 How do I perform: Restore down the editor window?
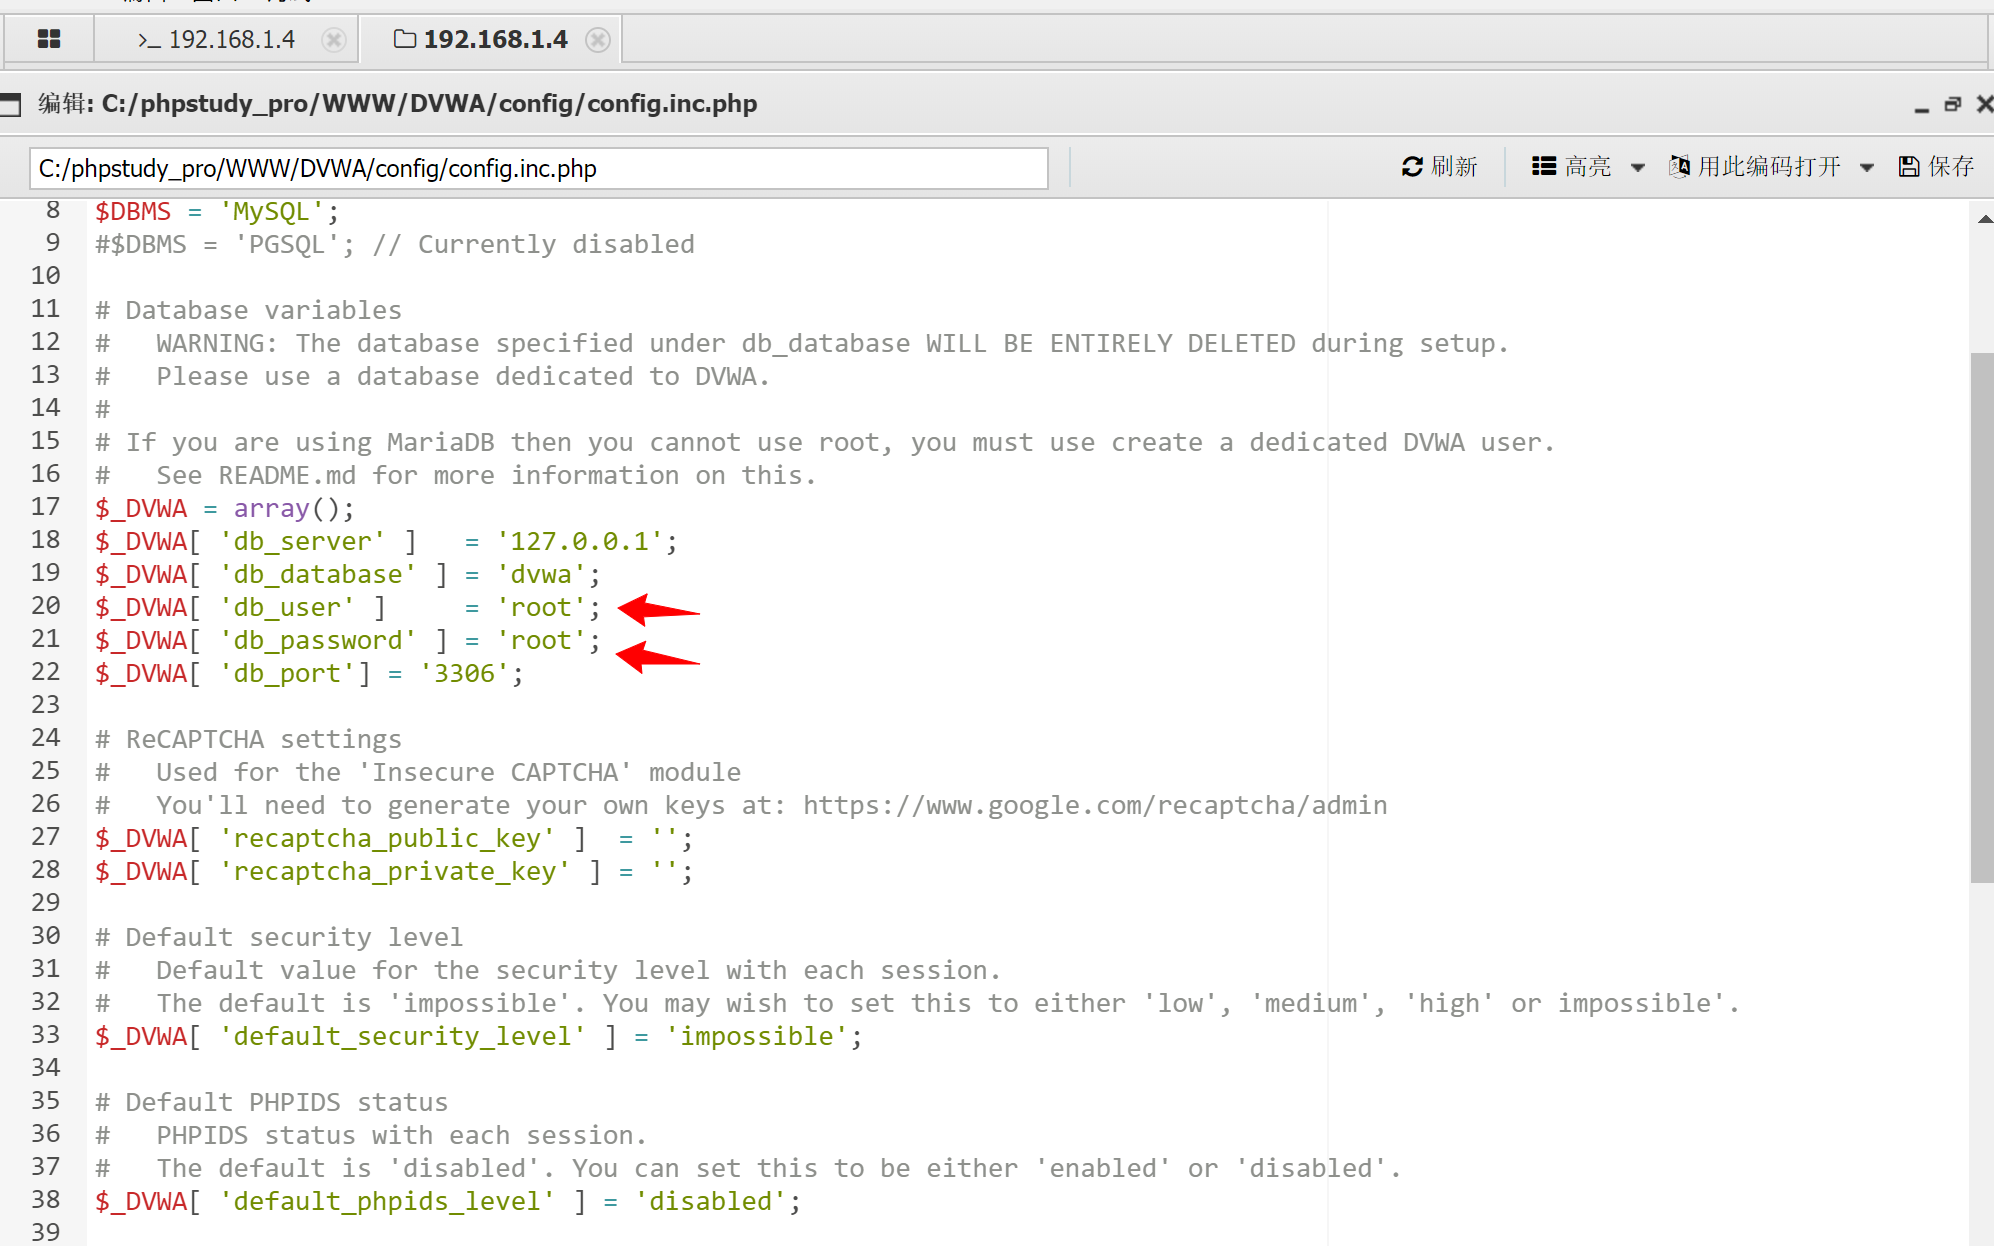coord(1952,104)
